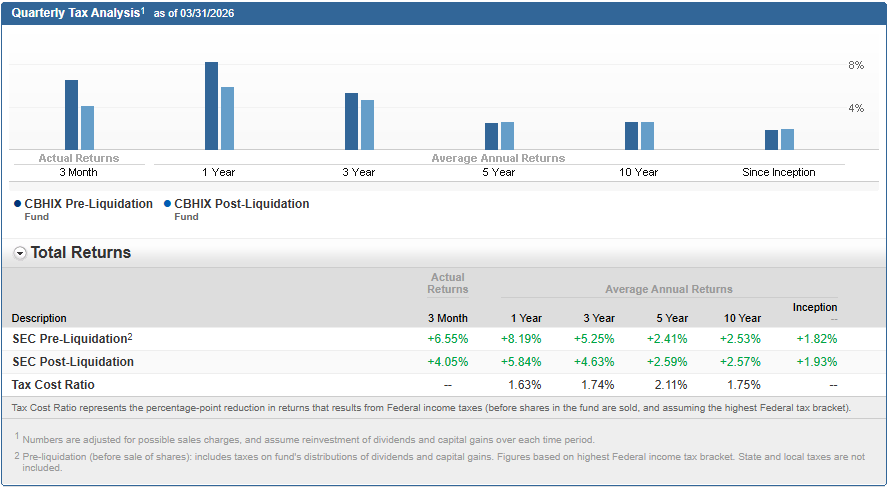Click the 2.11% five-year tax cost value
Screen dimensions: 888x487
tap(669, 384)
